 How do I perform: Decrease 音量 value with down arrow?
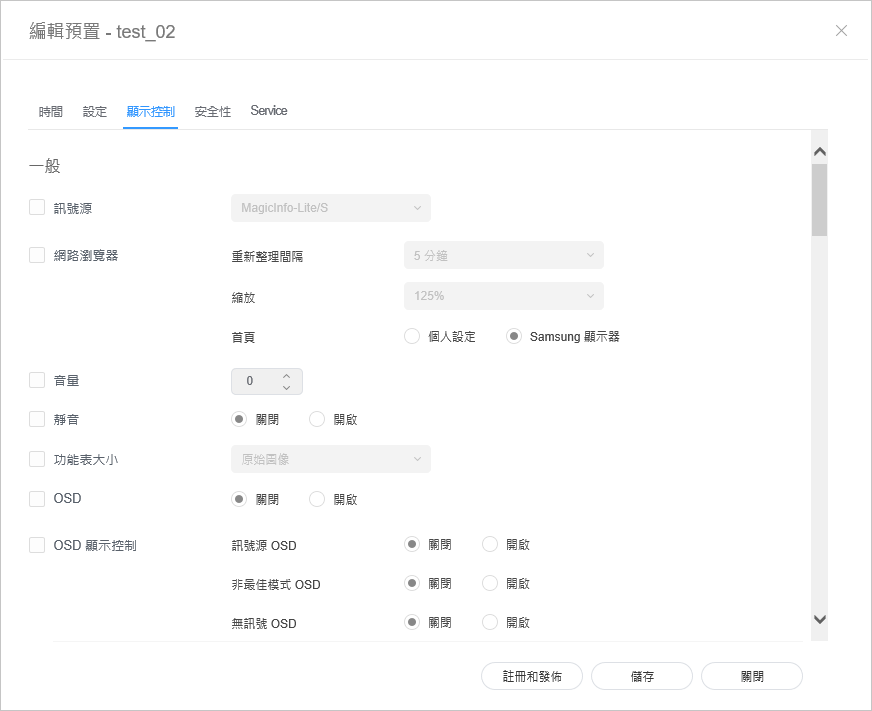286,387
